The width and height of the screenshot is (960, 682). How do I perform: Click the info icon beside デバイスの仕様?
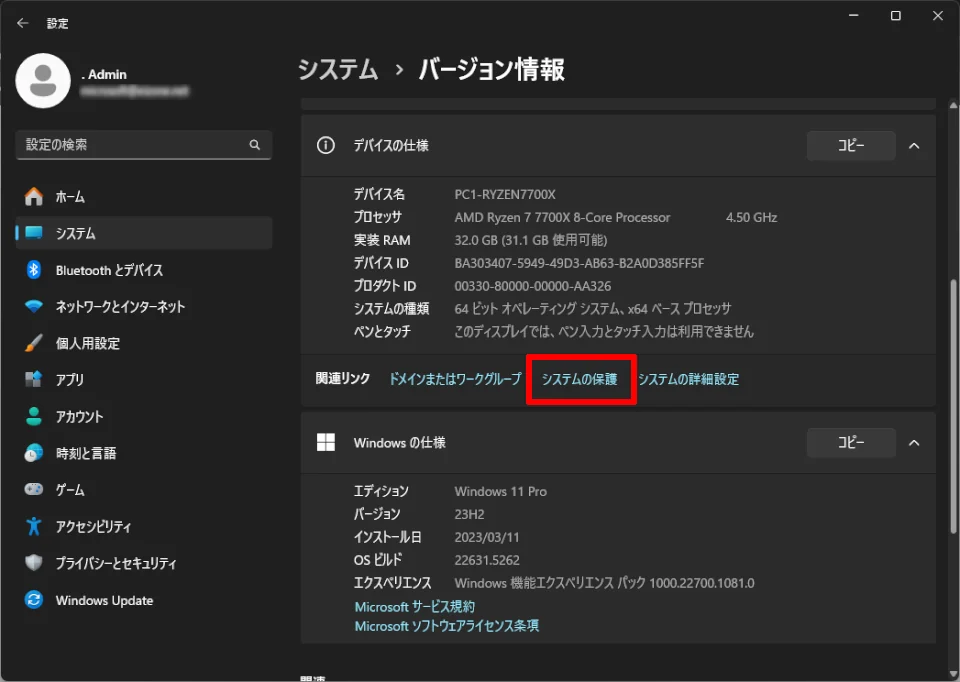click(326, 145)
